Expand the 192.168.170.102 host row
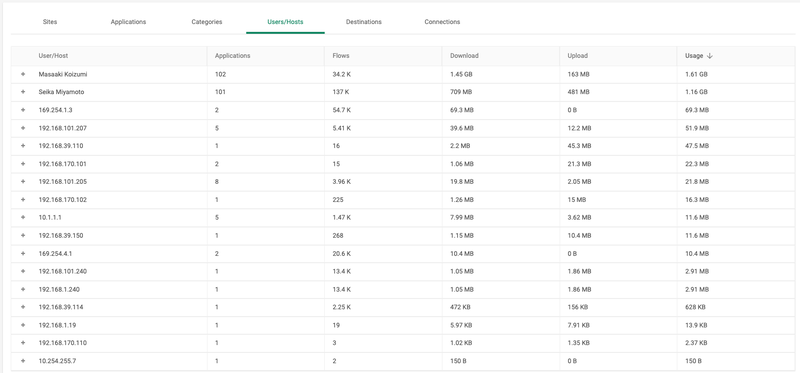The image size is (800, 373). [x=23, y=200]
